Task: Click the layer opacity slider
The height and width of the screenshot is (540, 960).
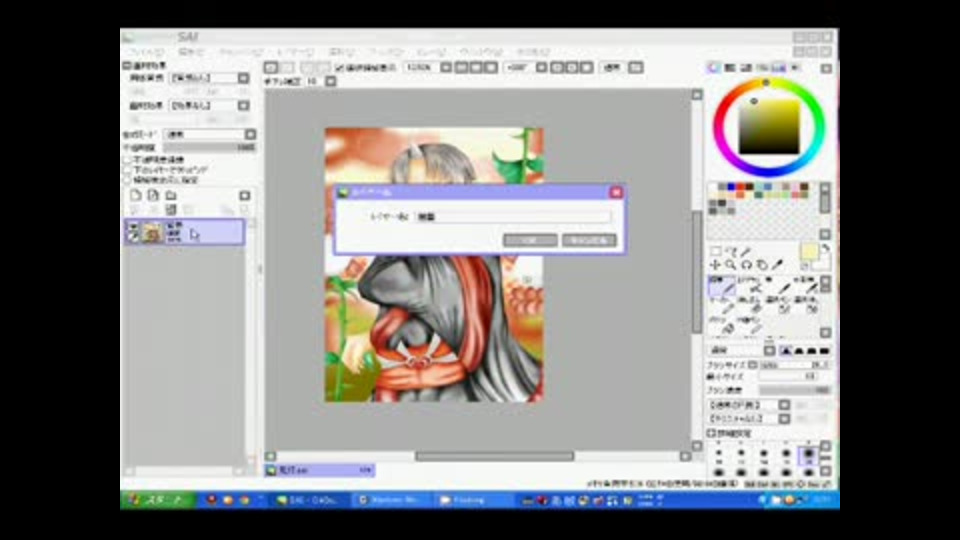Action: (209, 148)
